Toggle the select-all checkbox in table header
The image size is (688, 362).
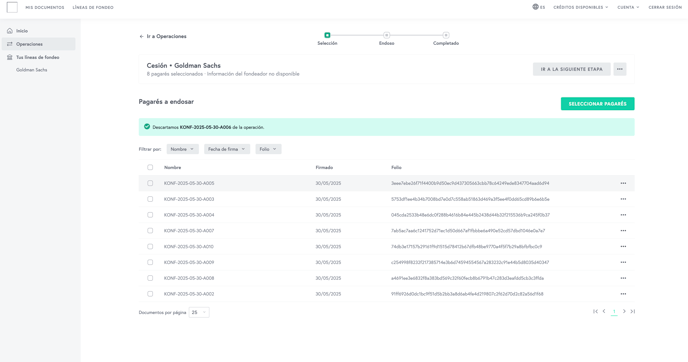click(150, 167)
